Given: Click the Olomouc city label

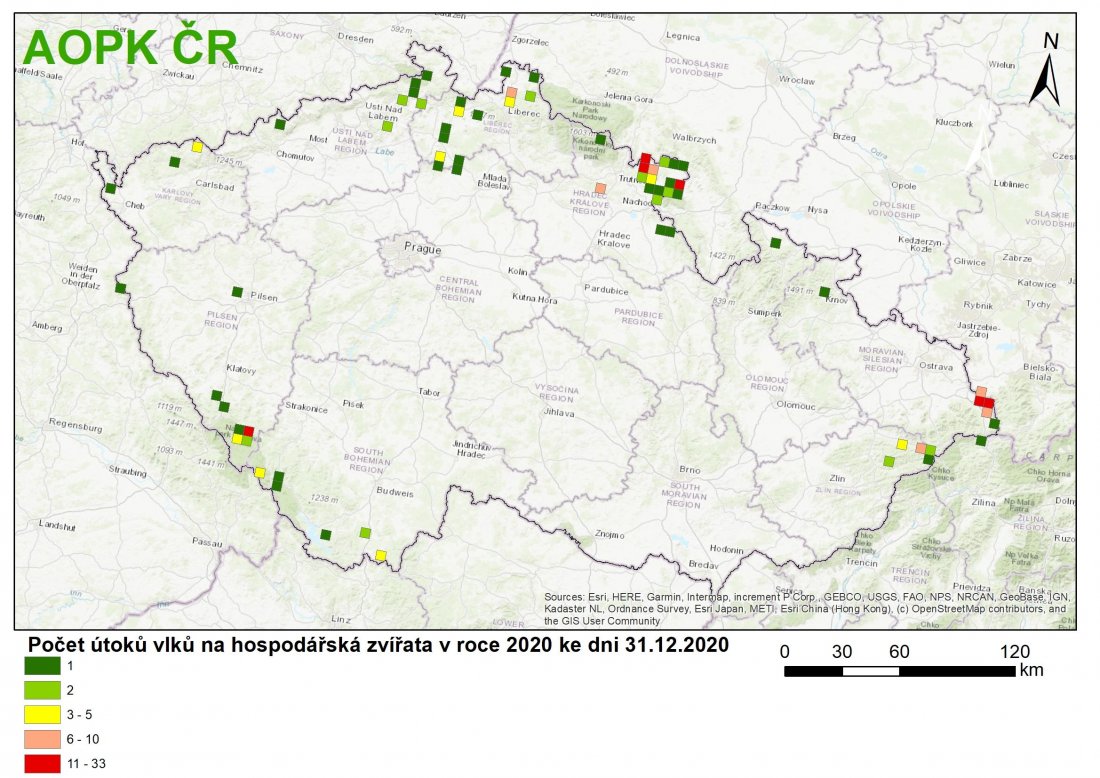Looking at the screenshot, I should tap(796, 405).
